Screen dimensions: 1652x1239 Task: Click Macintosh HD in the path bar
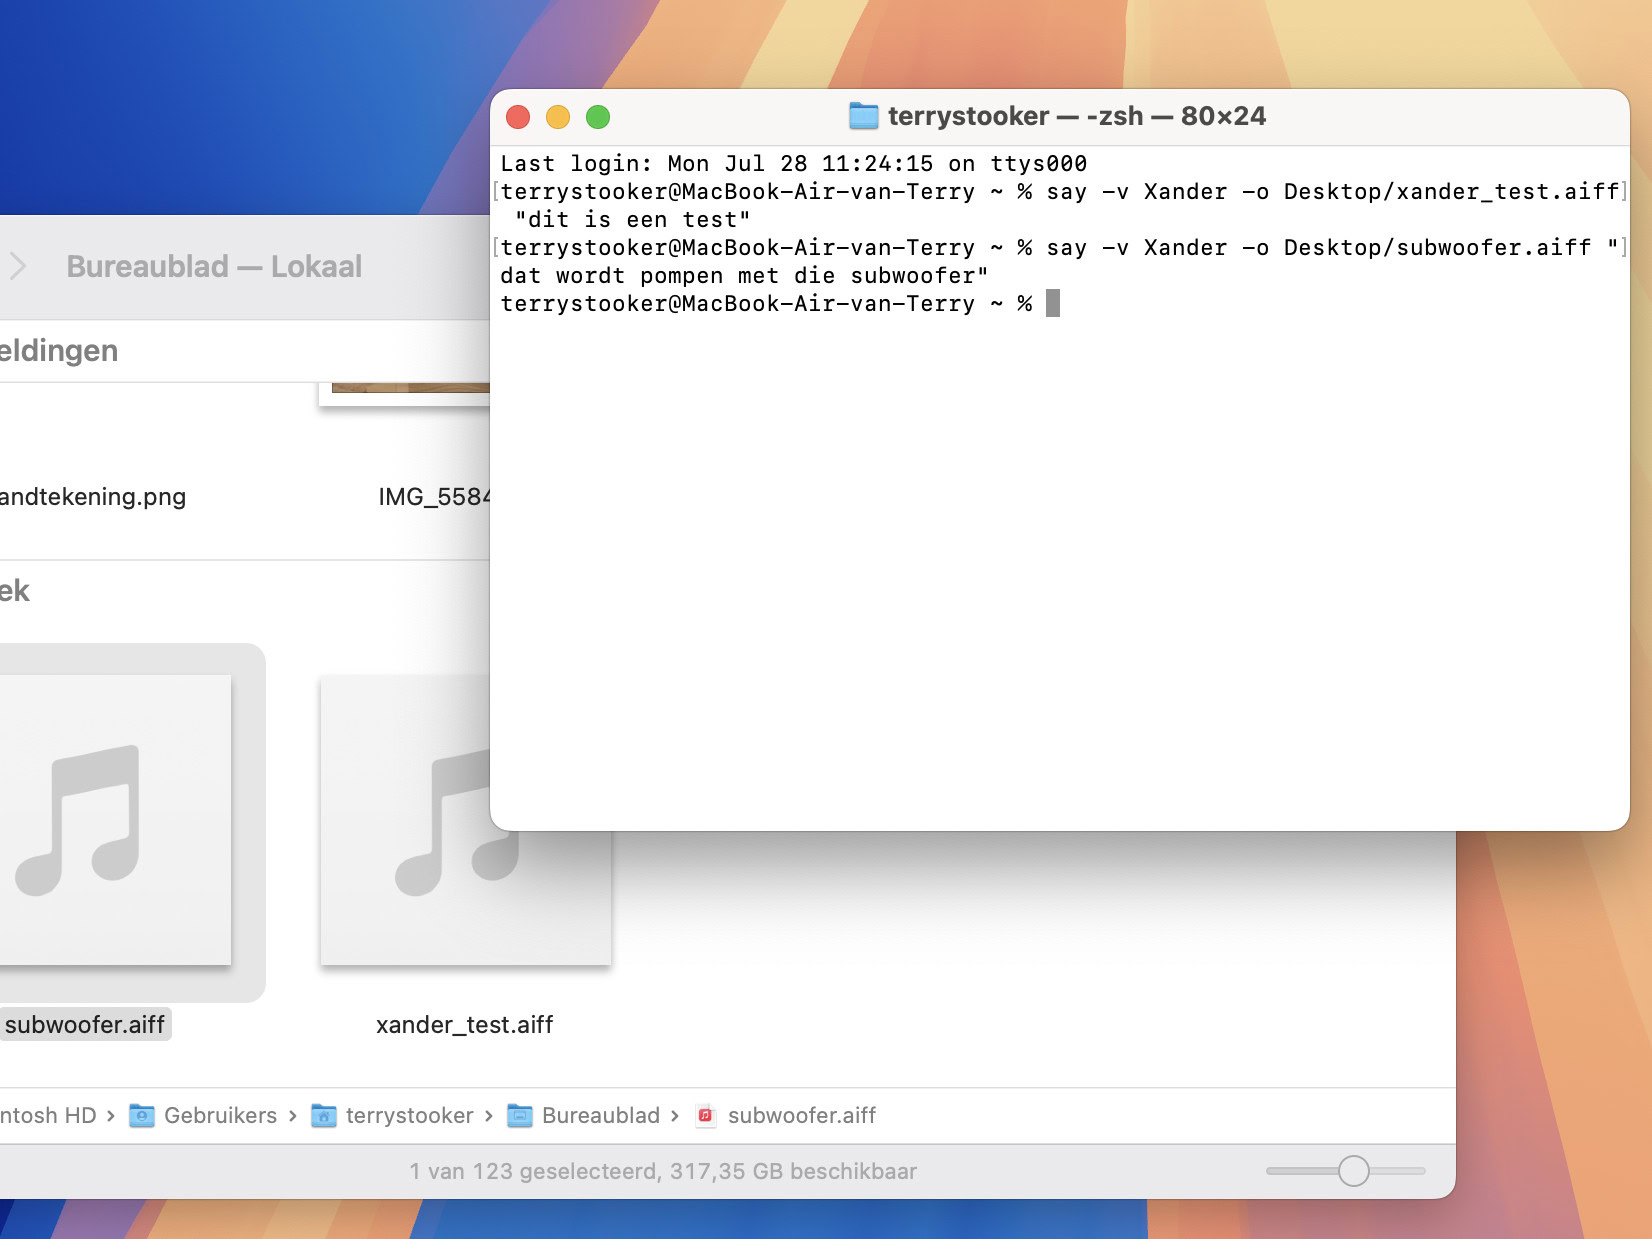coord(48,1115)
